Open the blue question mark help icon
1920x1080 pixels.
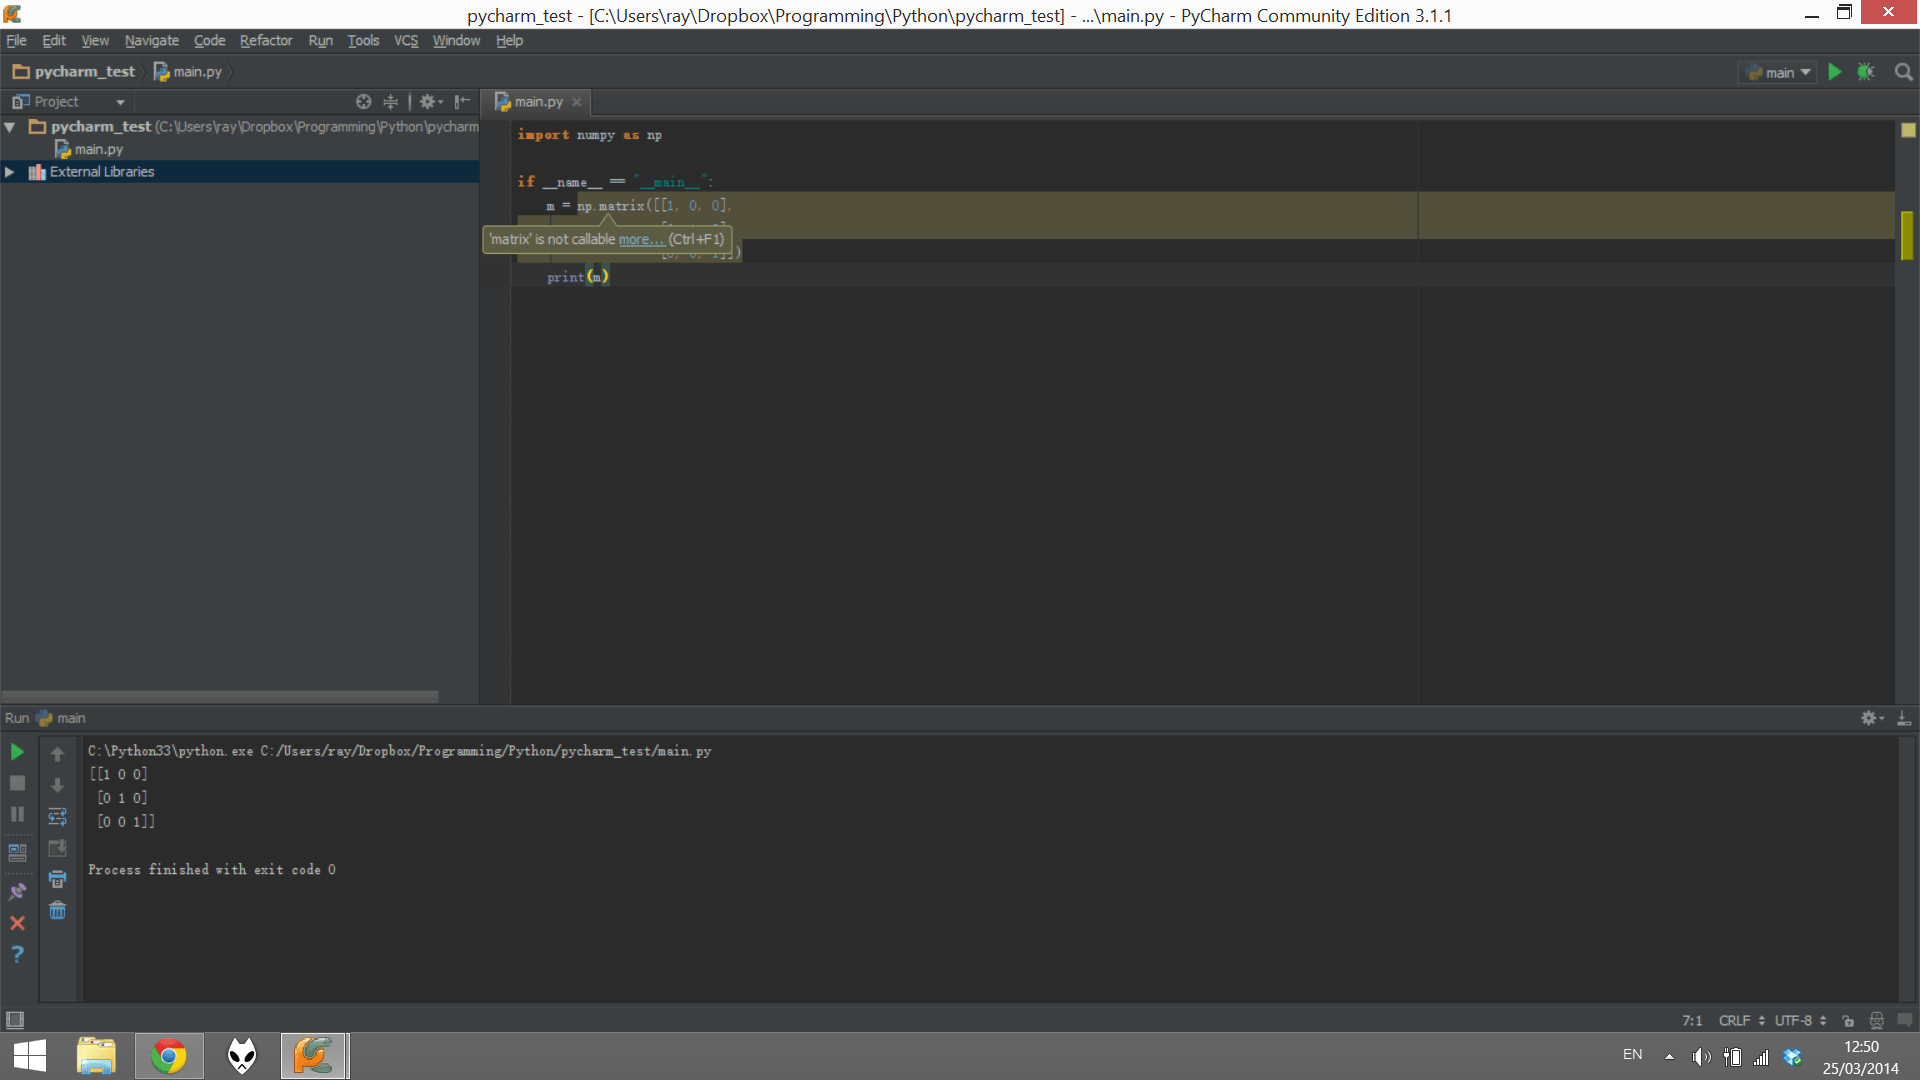click(17, 954)
